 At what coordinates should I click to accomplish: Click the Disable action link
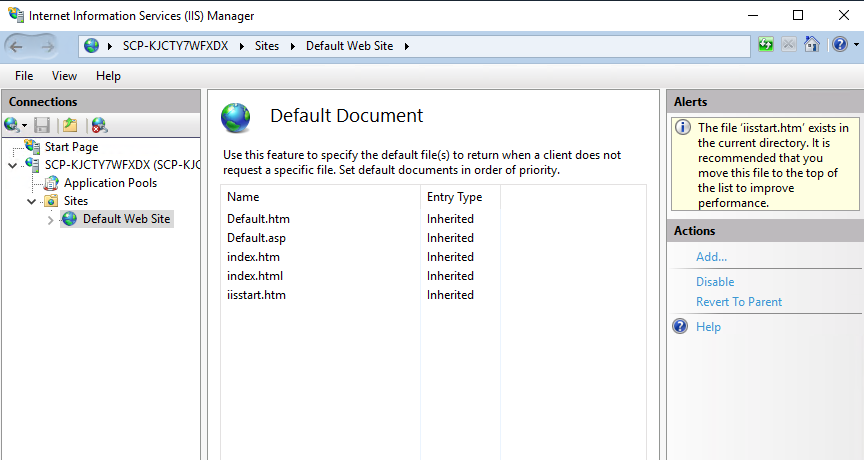[x=715, y=282]
